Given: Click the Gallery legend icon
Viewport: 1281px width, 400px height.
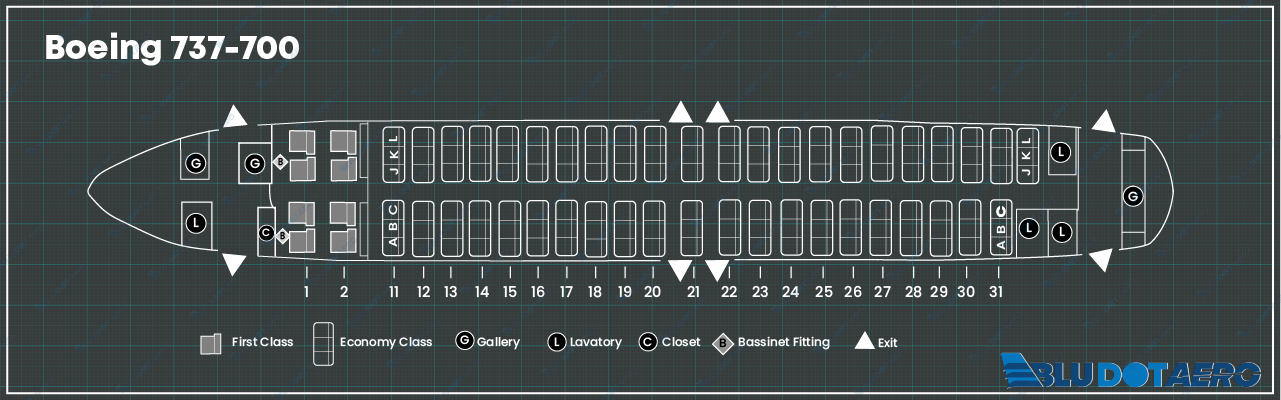Looking at the screenshot, I should coord(464,341).
